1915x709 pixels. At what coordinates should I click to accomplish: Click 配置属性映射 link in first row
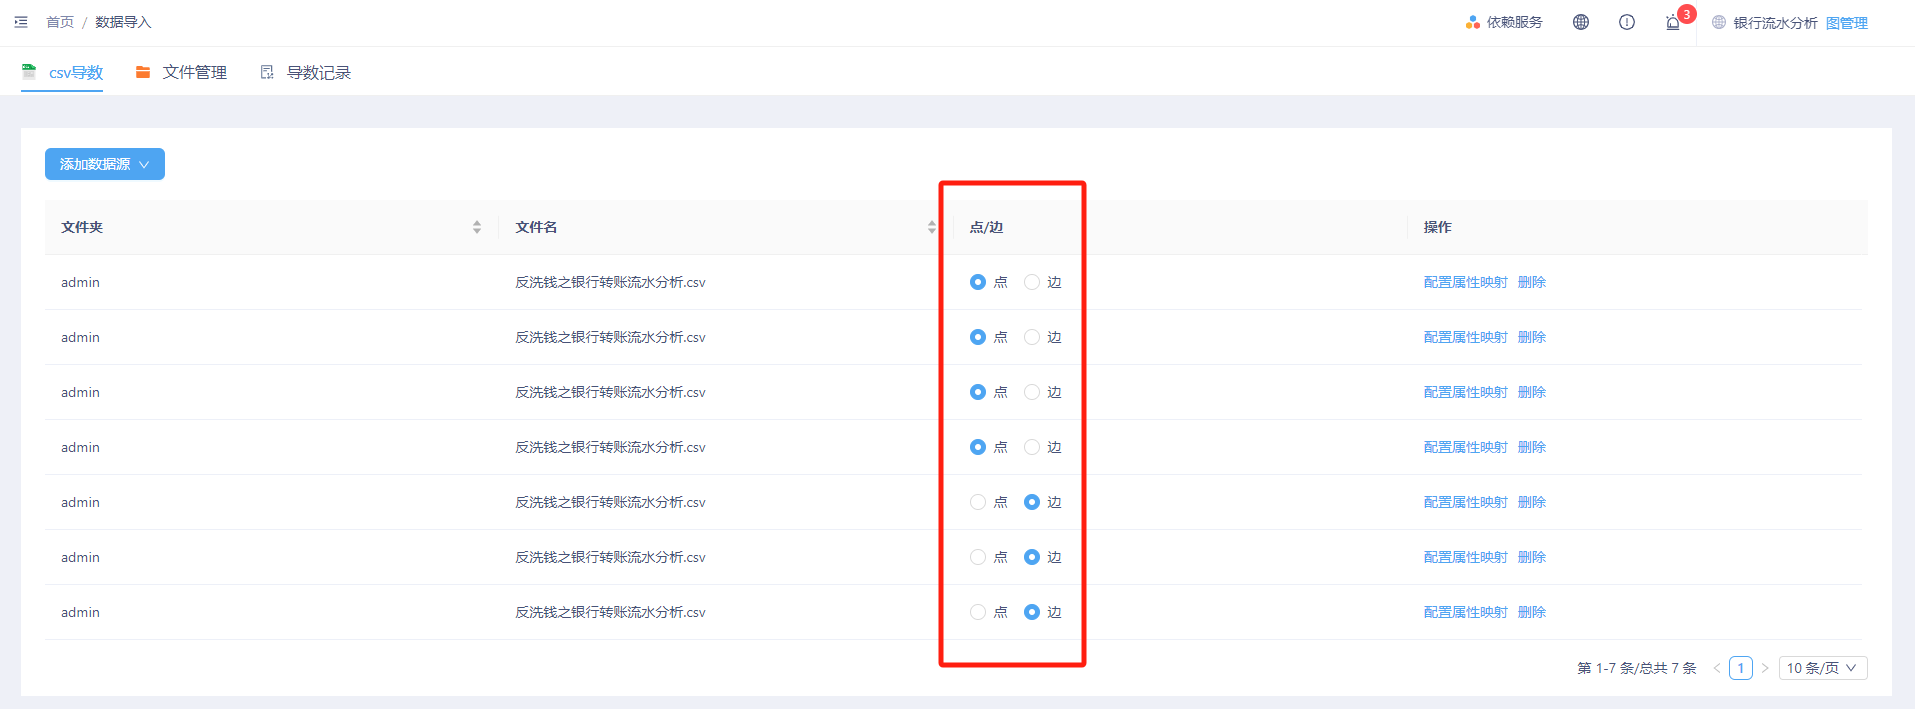coord(1465,282)
